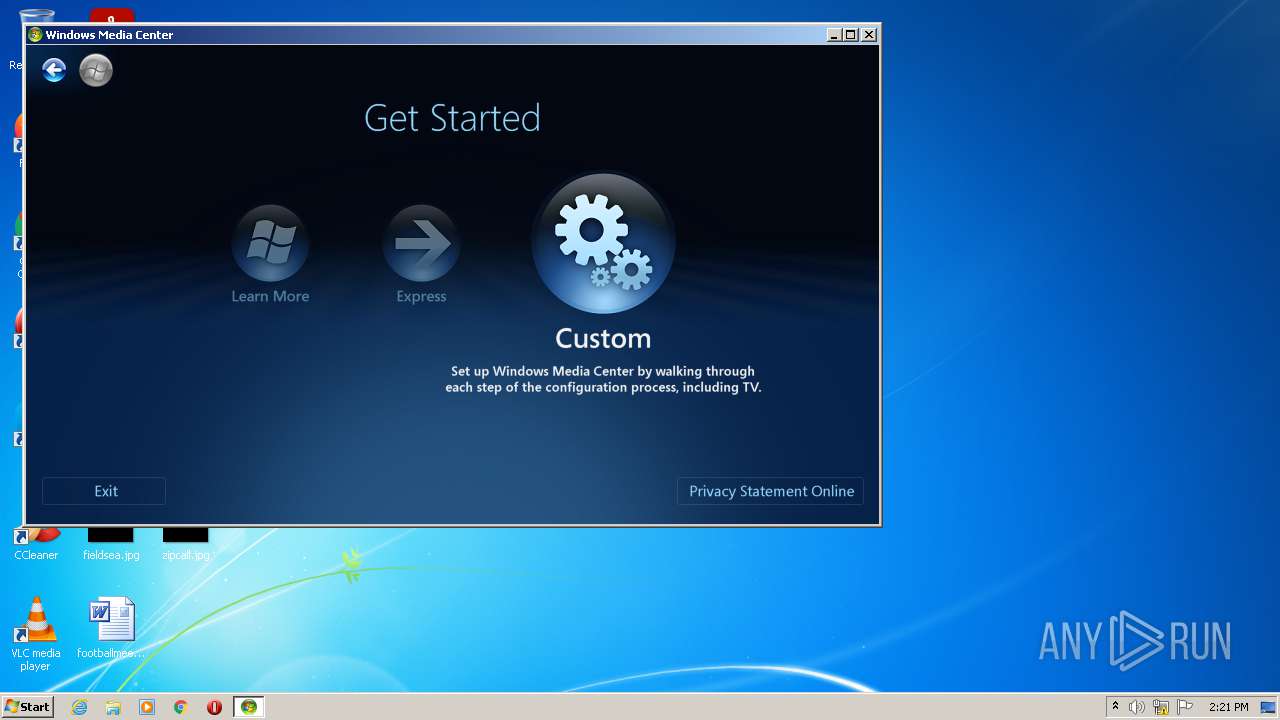Click the Custom heading text
This screenshot has width=1280, height=720.
pos(603,338)
